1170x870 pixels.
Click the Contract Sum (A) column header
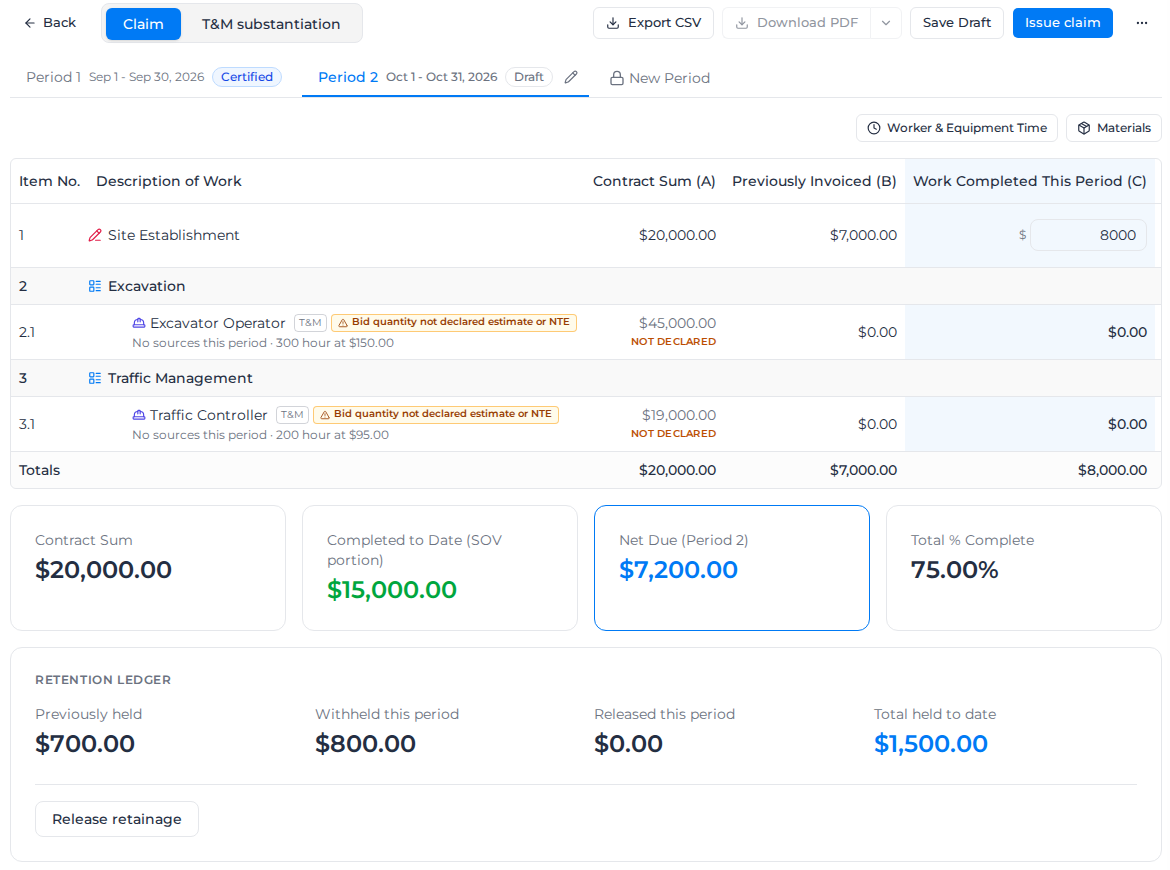pyautogui.click(x=654, y=181)
